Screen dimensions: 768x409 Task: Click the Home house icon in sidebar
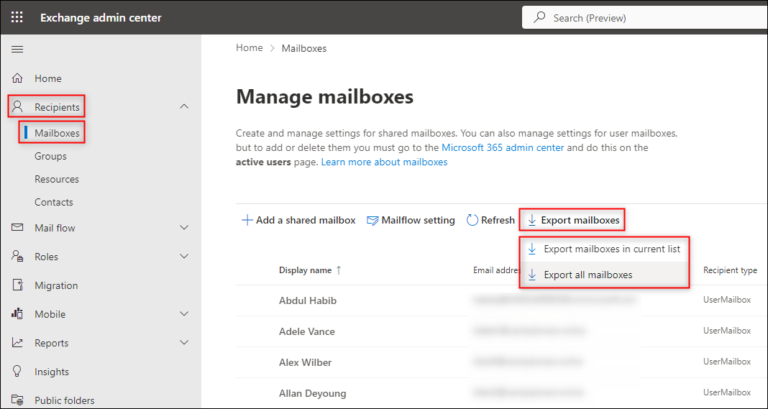click(17, 78)
